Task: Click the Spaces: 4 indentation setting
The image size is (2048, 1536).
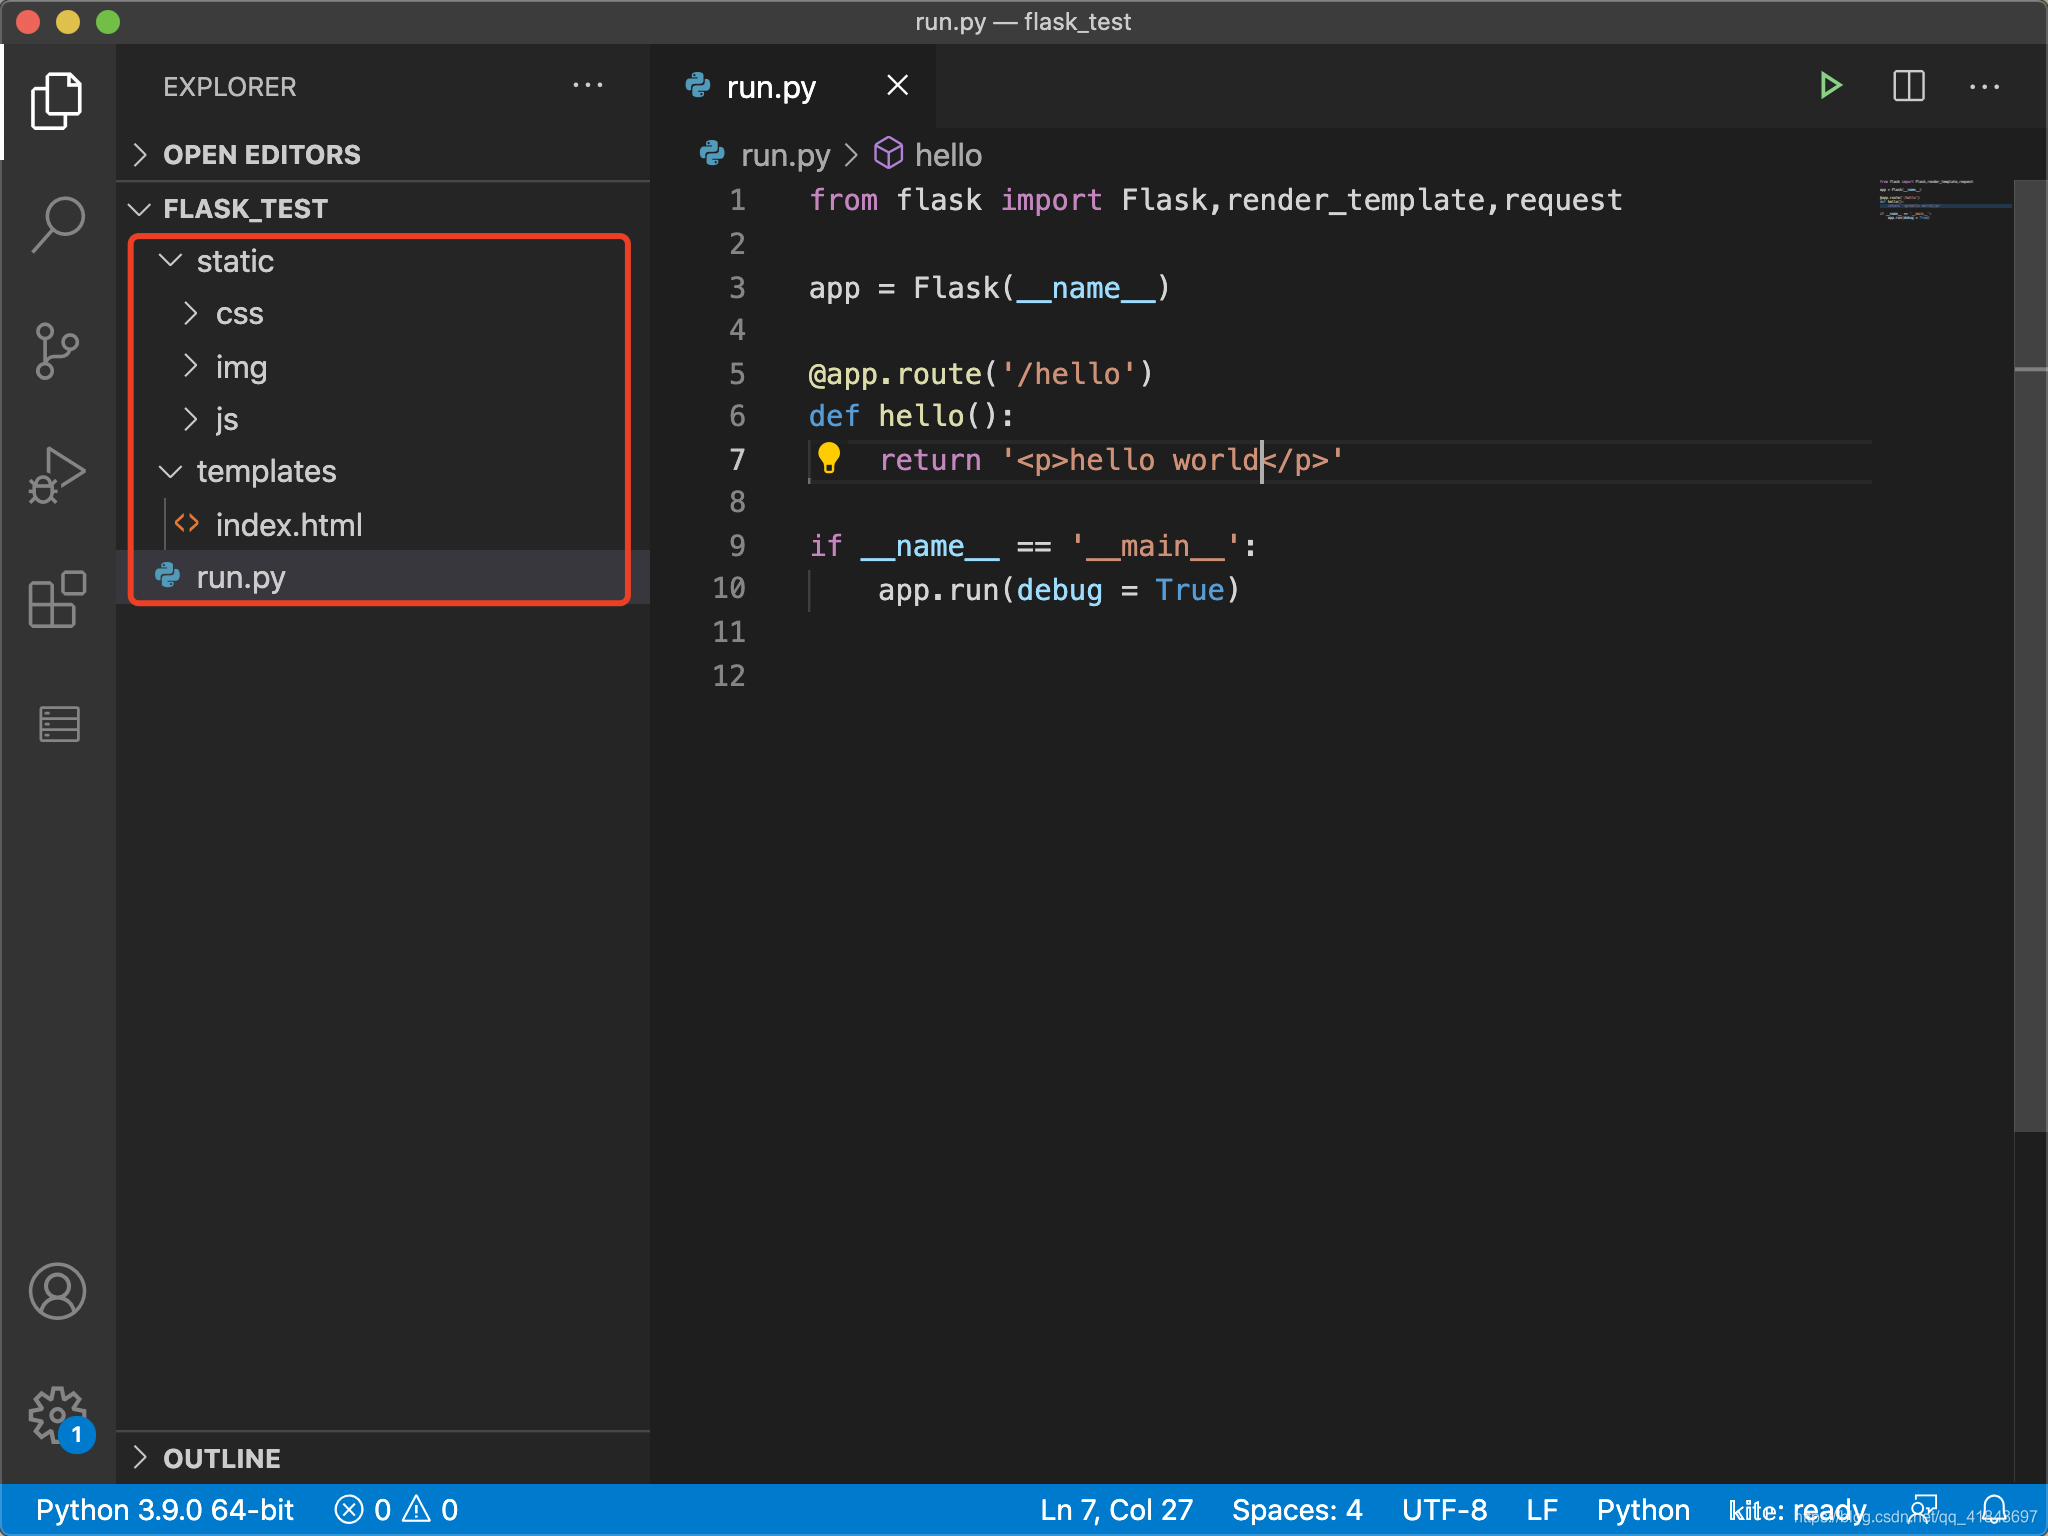Action: click(1297, 1509)
